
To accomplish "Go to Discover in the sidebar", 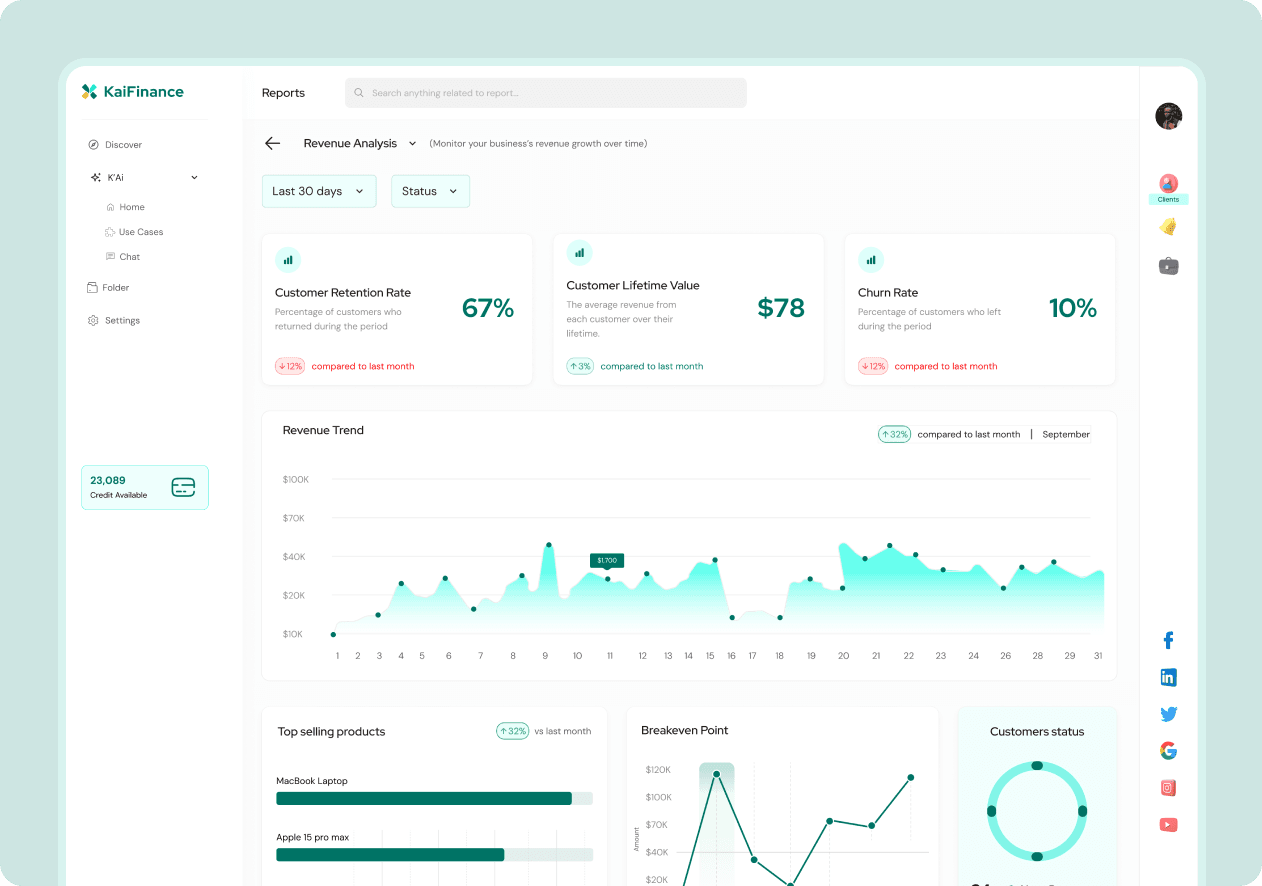I will 123,145.
